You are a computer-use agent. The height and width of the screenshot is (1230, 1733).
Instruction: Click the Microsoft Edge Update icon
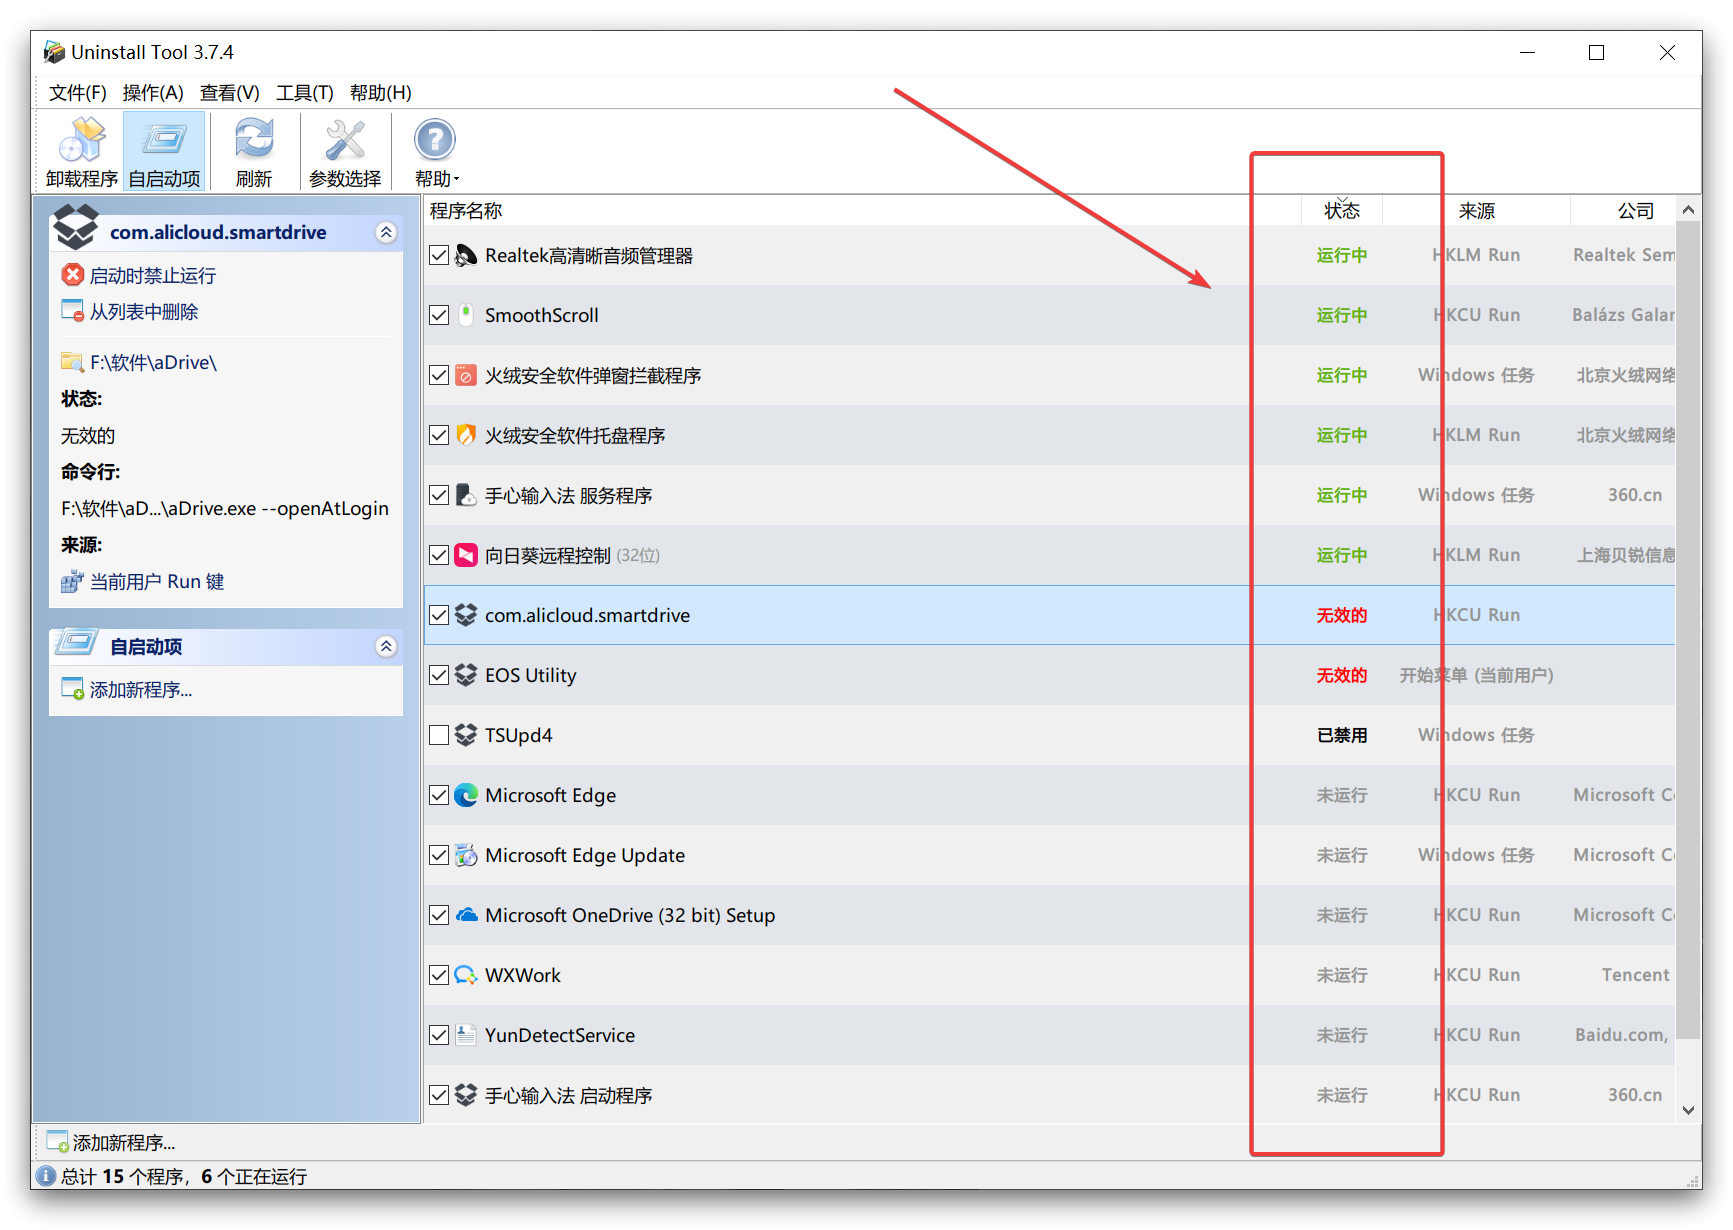(x=466, y=855)
